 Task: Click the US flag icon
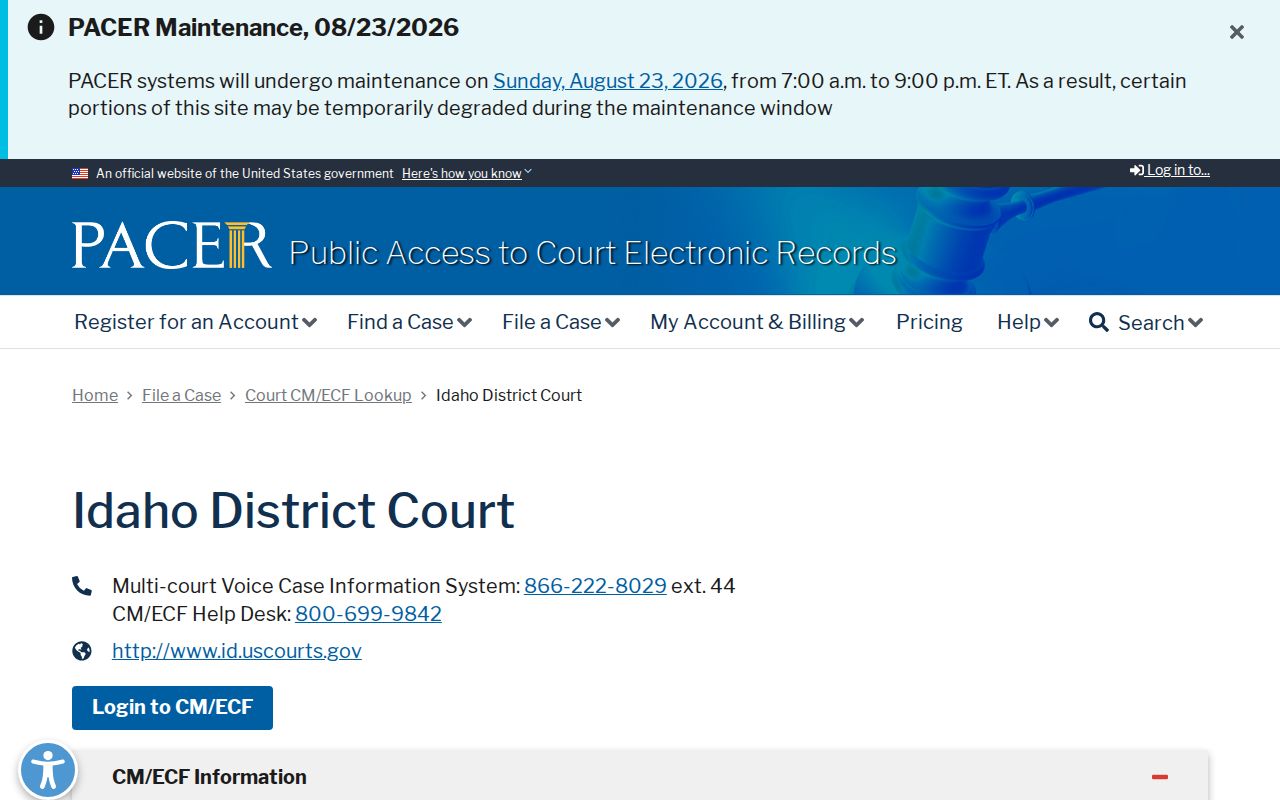pyautogui.click(x=80, y=173)
